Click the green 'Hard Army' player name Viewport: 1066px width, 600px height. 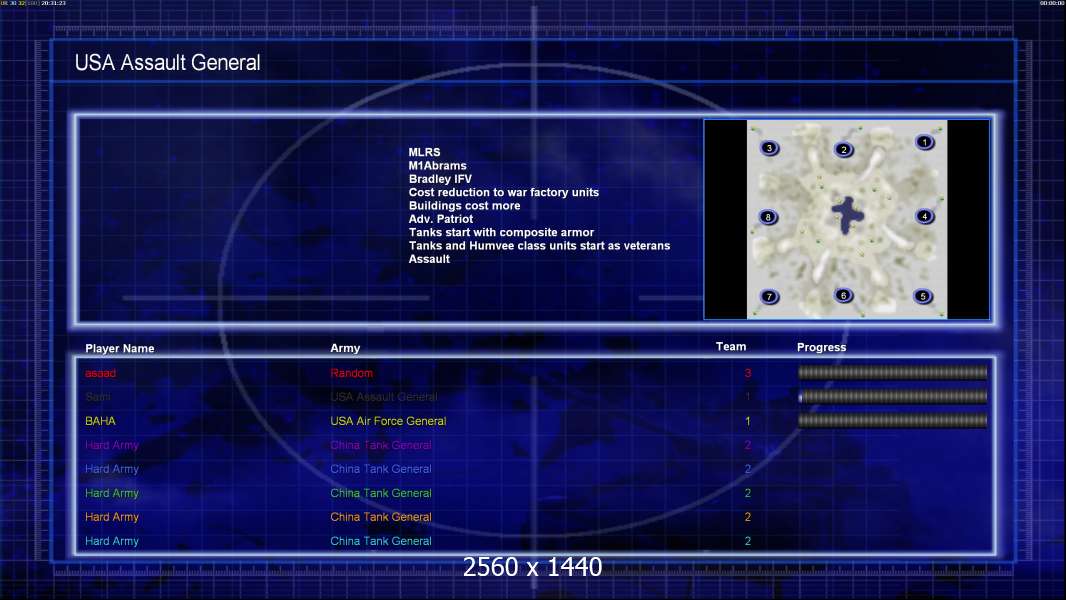pyautogui.click(x=111, y=493)
